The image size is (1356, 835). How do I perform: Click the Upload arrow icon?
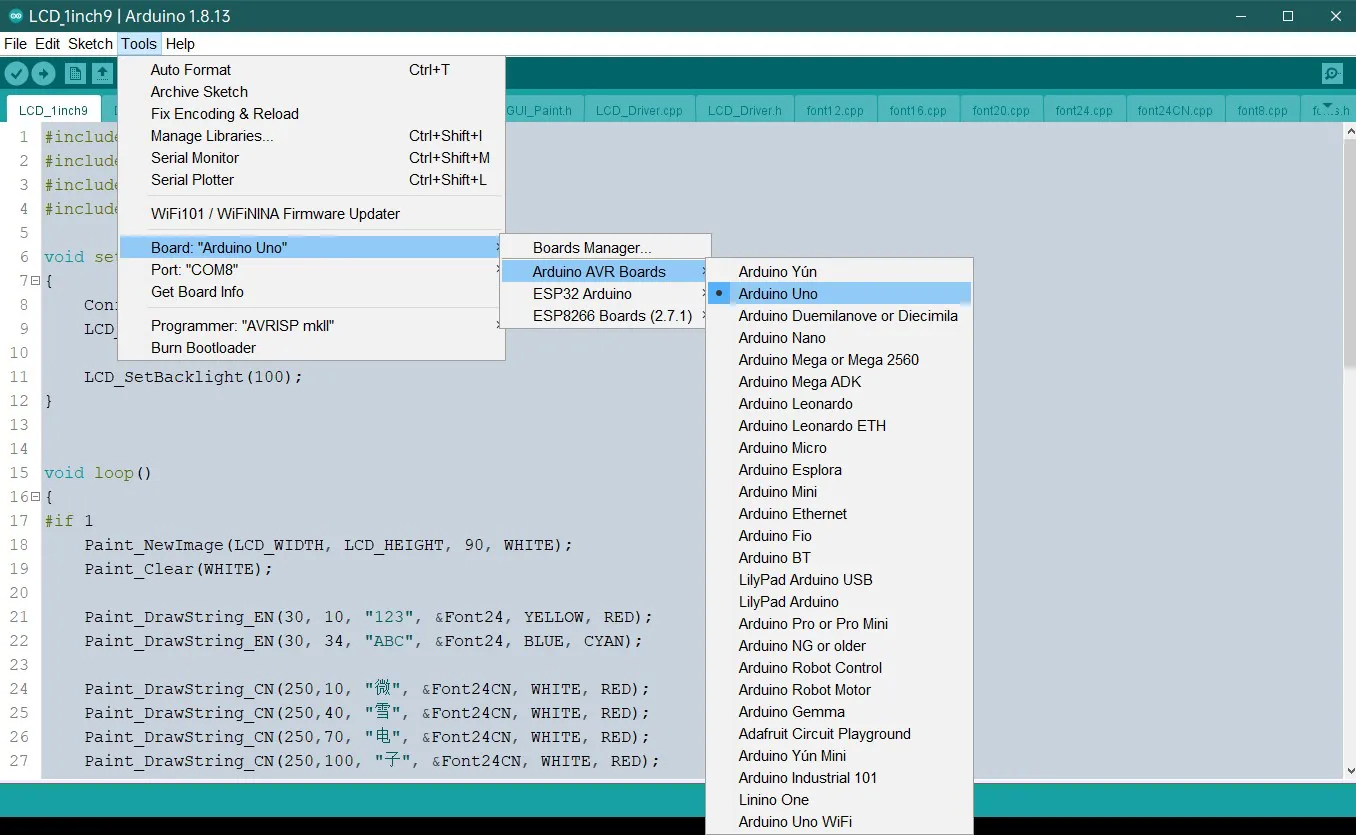pos(43,73)
